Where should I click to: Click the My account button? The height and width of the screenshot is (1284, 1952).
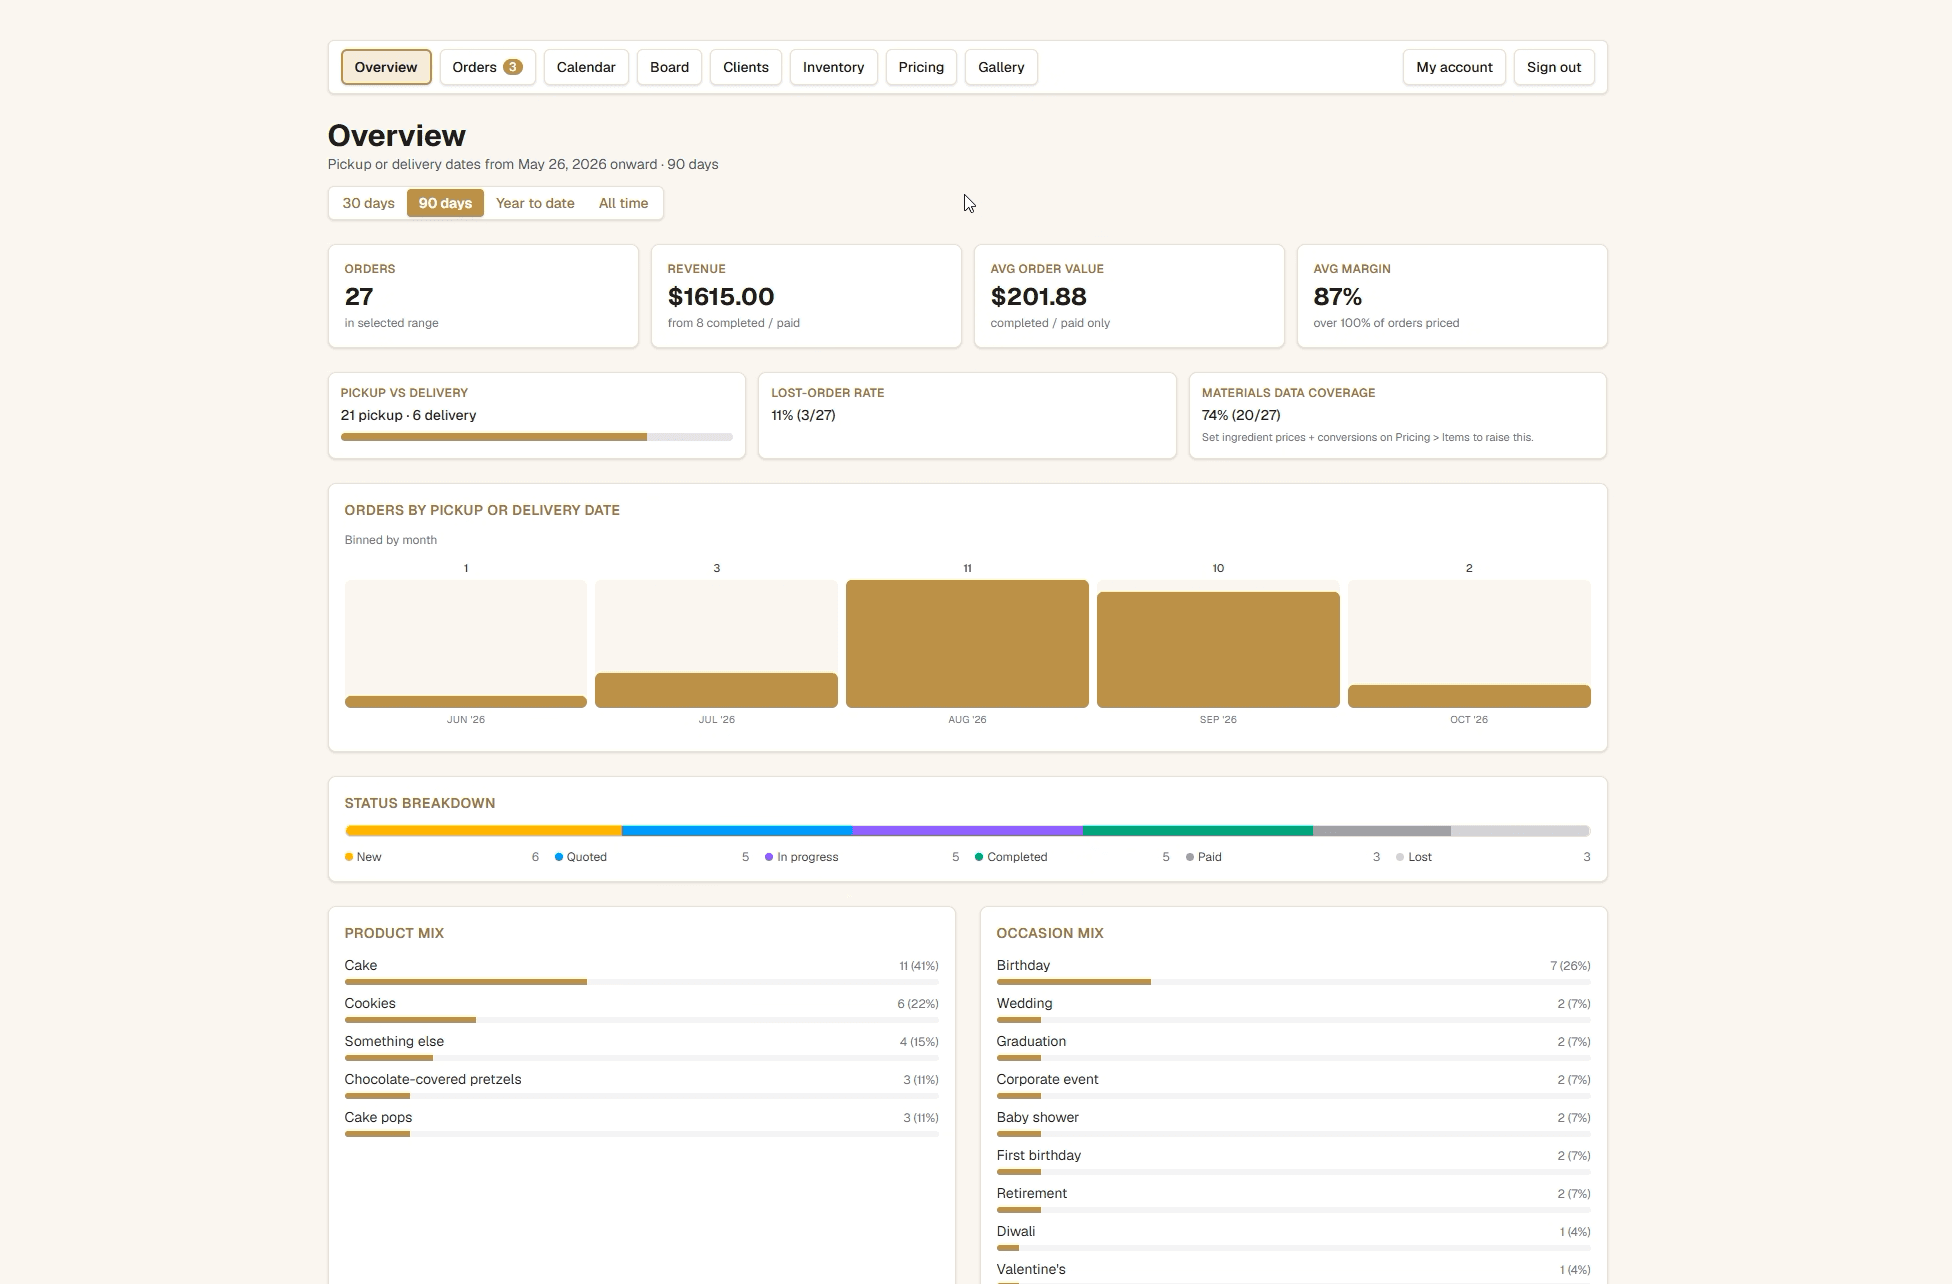tap(1454, 67)
